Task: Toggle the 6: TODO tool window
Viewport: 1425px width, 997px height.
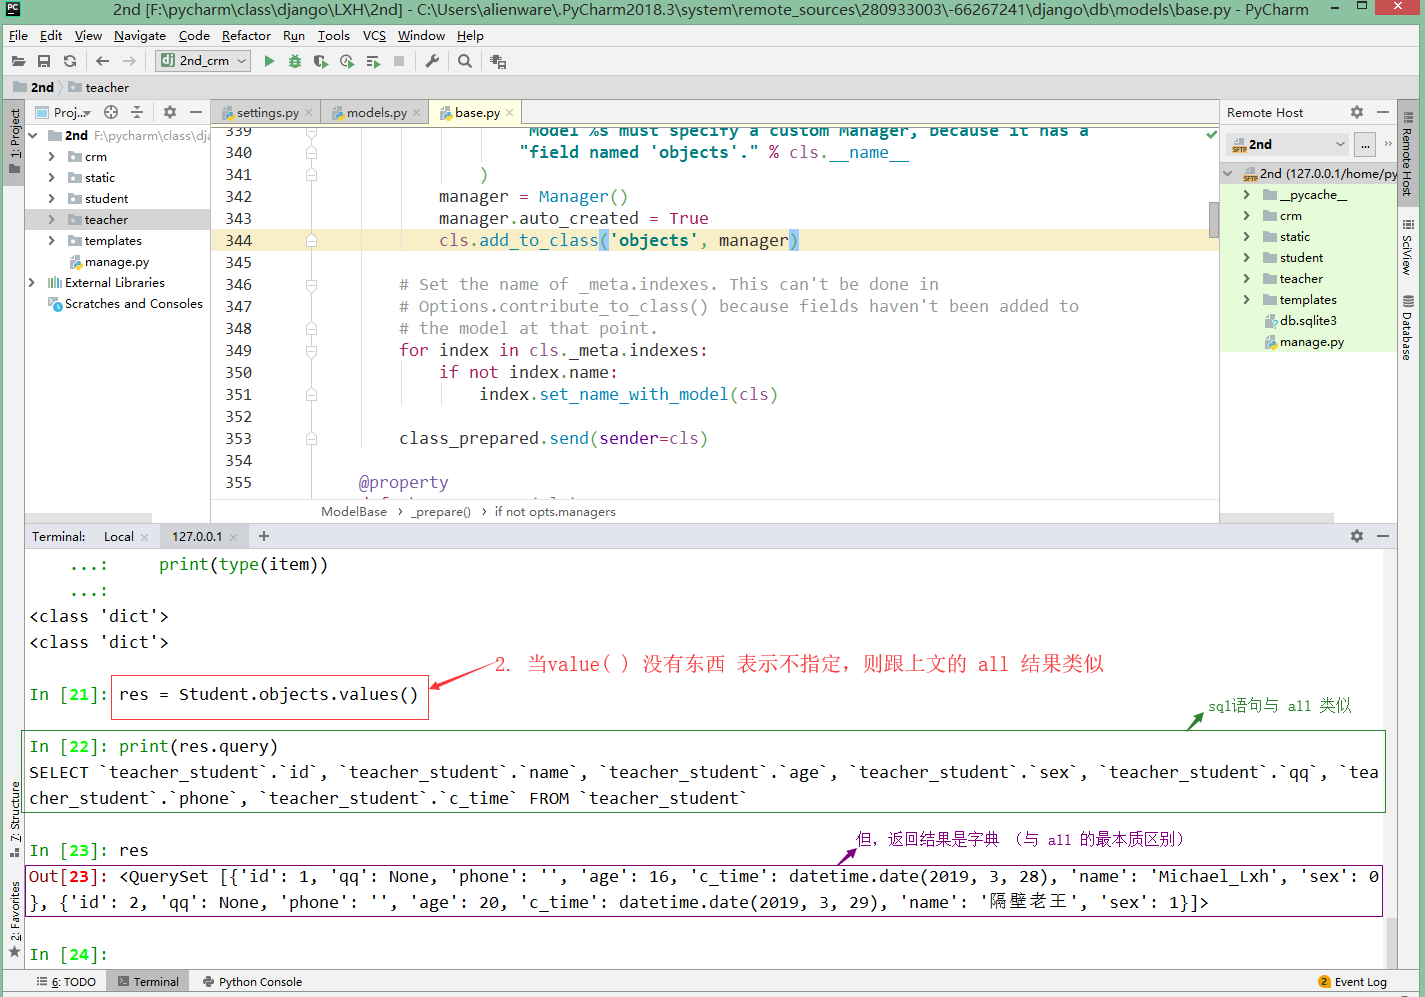Action: [x=67, y=982]
